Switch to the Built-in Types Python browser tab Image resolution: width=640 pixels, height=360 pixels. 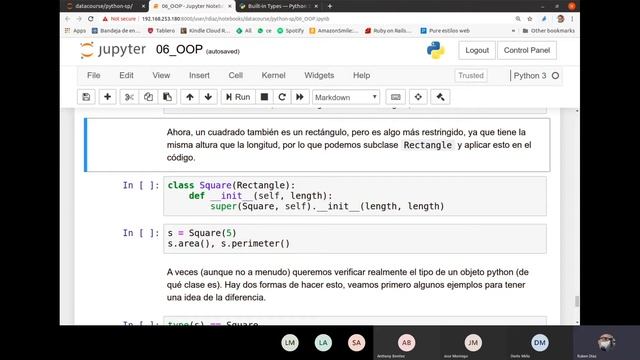coord(279,6)
